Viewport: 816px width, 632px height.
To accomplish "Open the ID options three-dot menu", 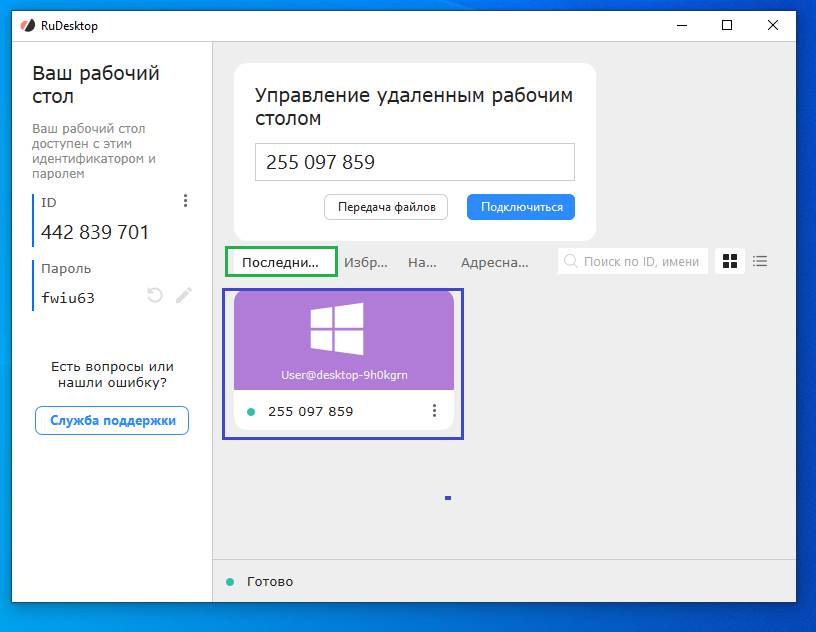I will 185,201.
